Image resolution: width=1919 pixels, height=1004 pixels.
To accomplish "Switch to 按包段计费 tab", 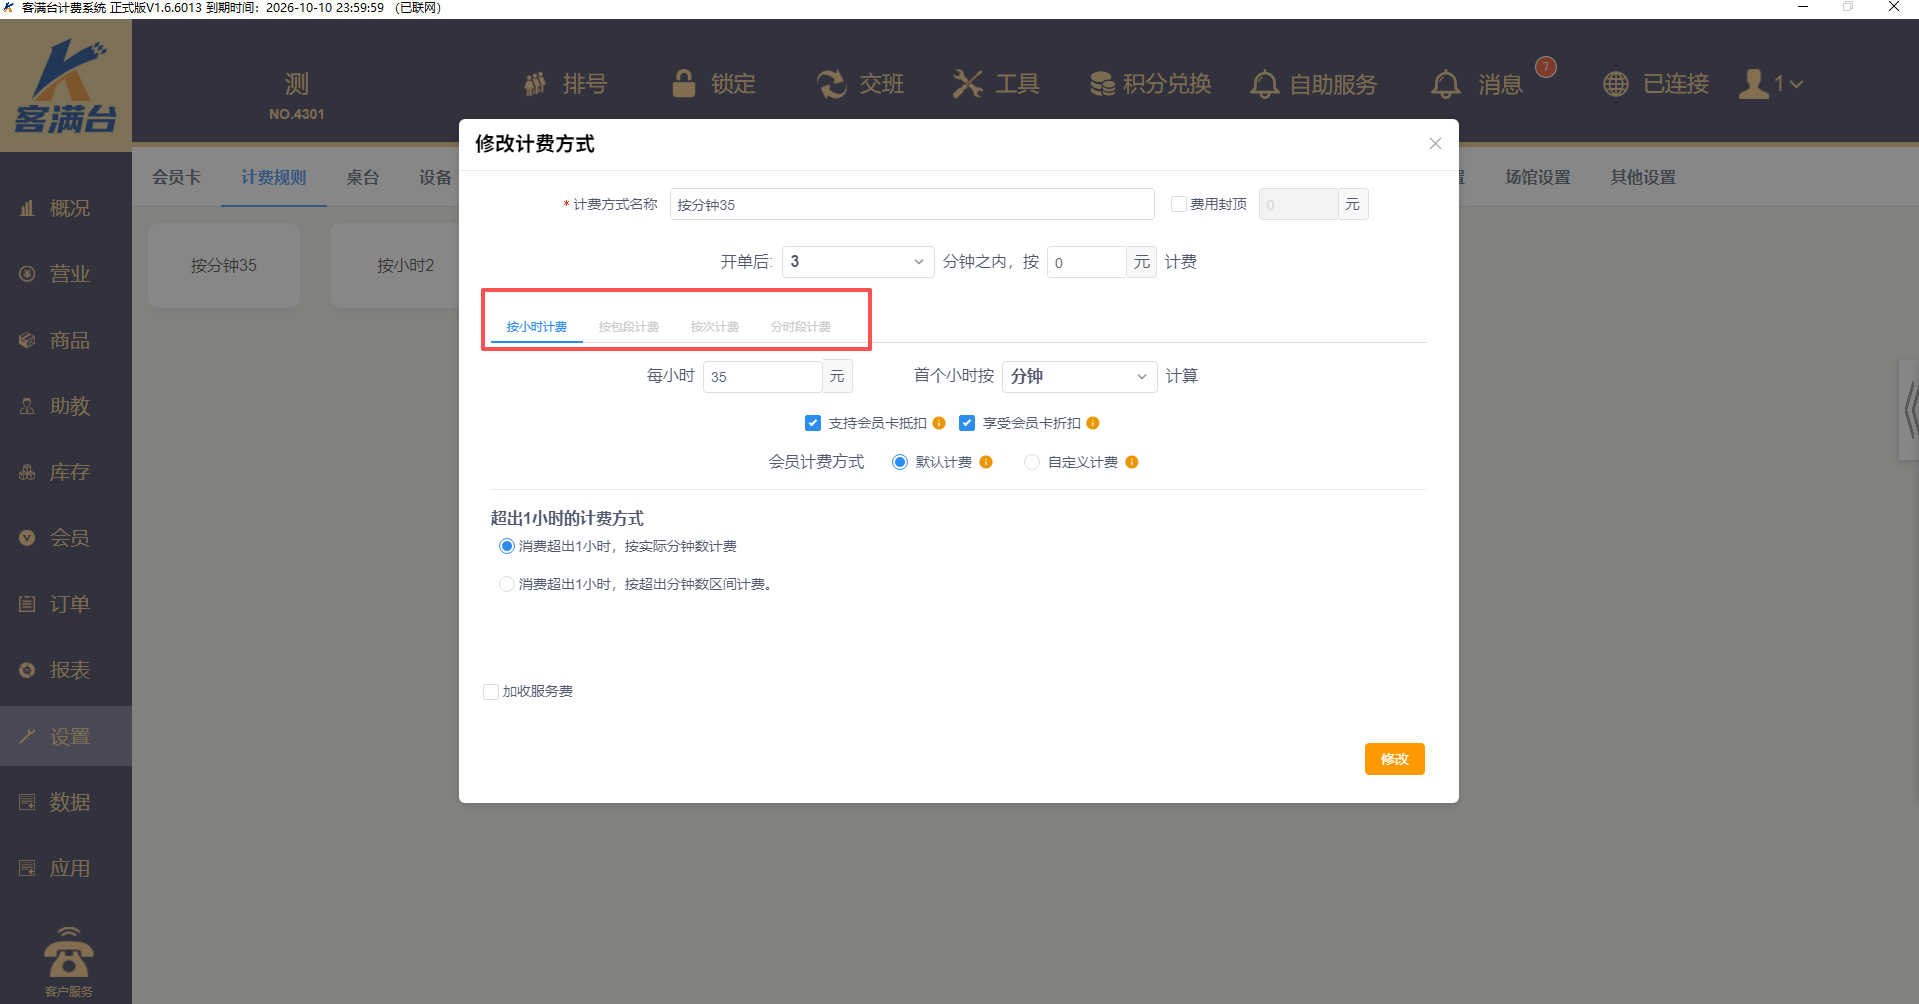I will pyautogui.click(x=628, y=327).
